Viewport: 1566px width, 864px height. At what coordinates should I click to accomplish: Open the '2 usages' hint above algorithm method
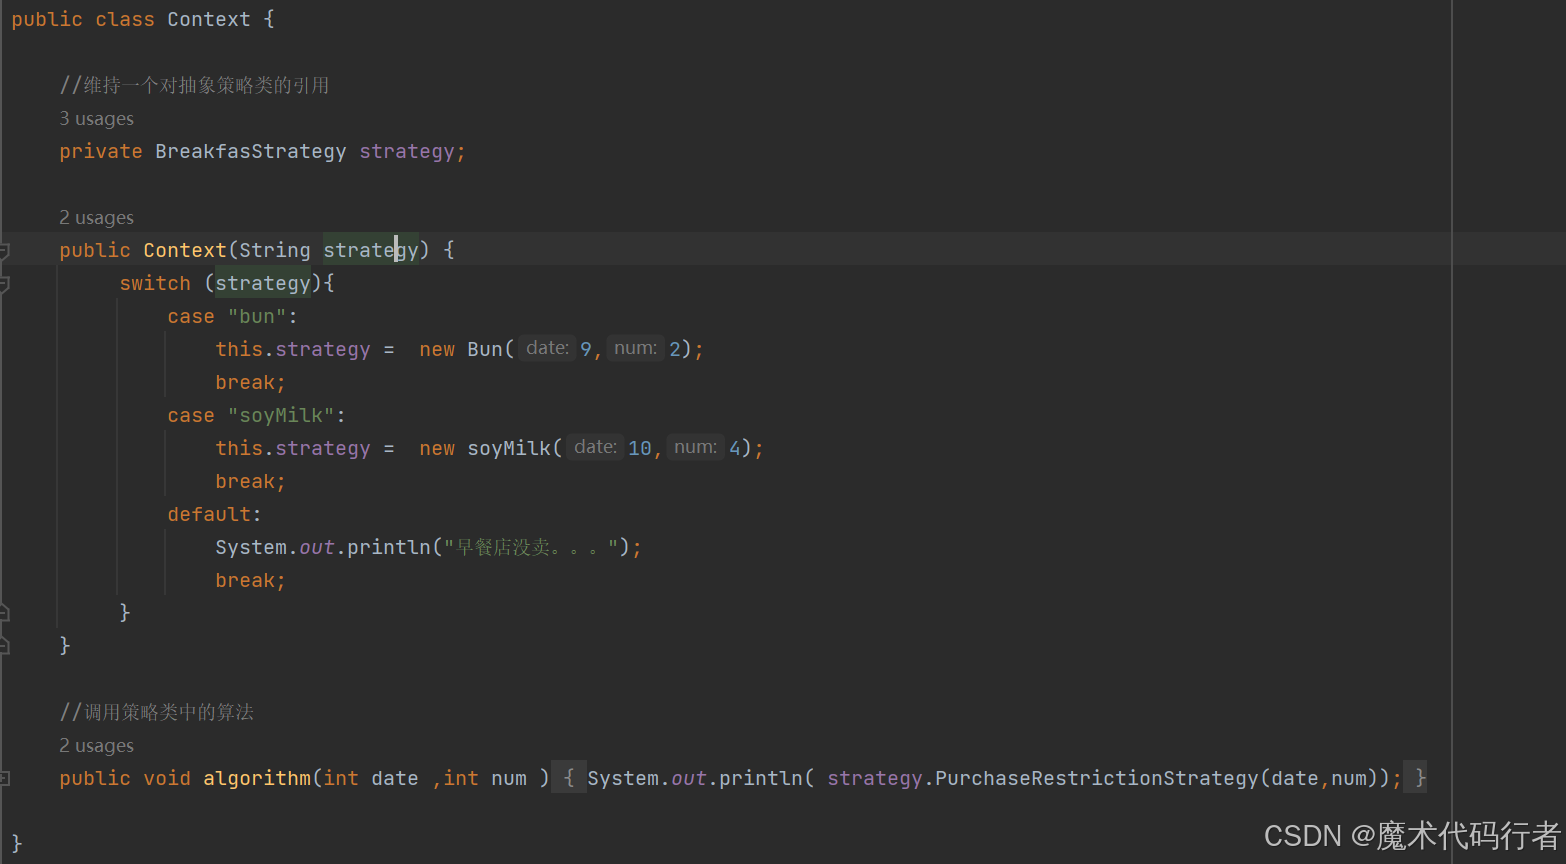coord(96,746)
